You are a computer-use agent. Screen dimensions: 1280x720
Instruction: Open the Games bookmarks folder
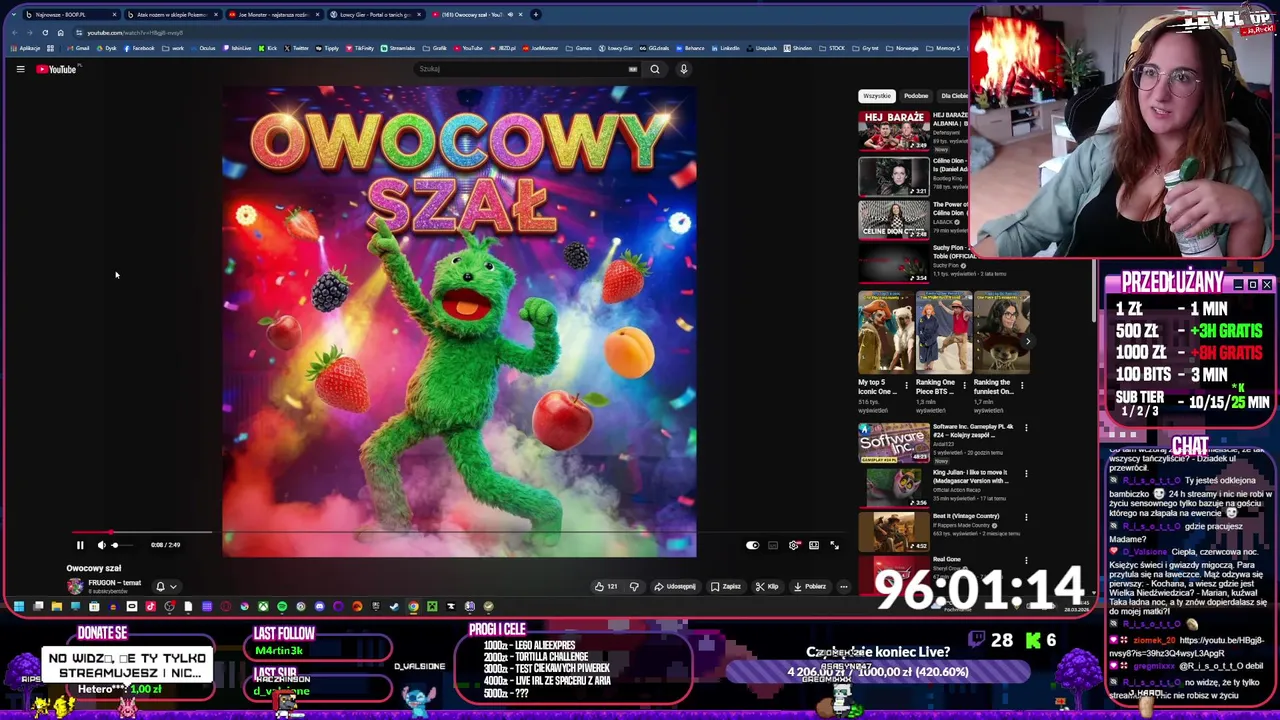pos(581,48)
